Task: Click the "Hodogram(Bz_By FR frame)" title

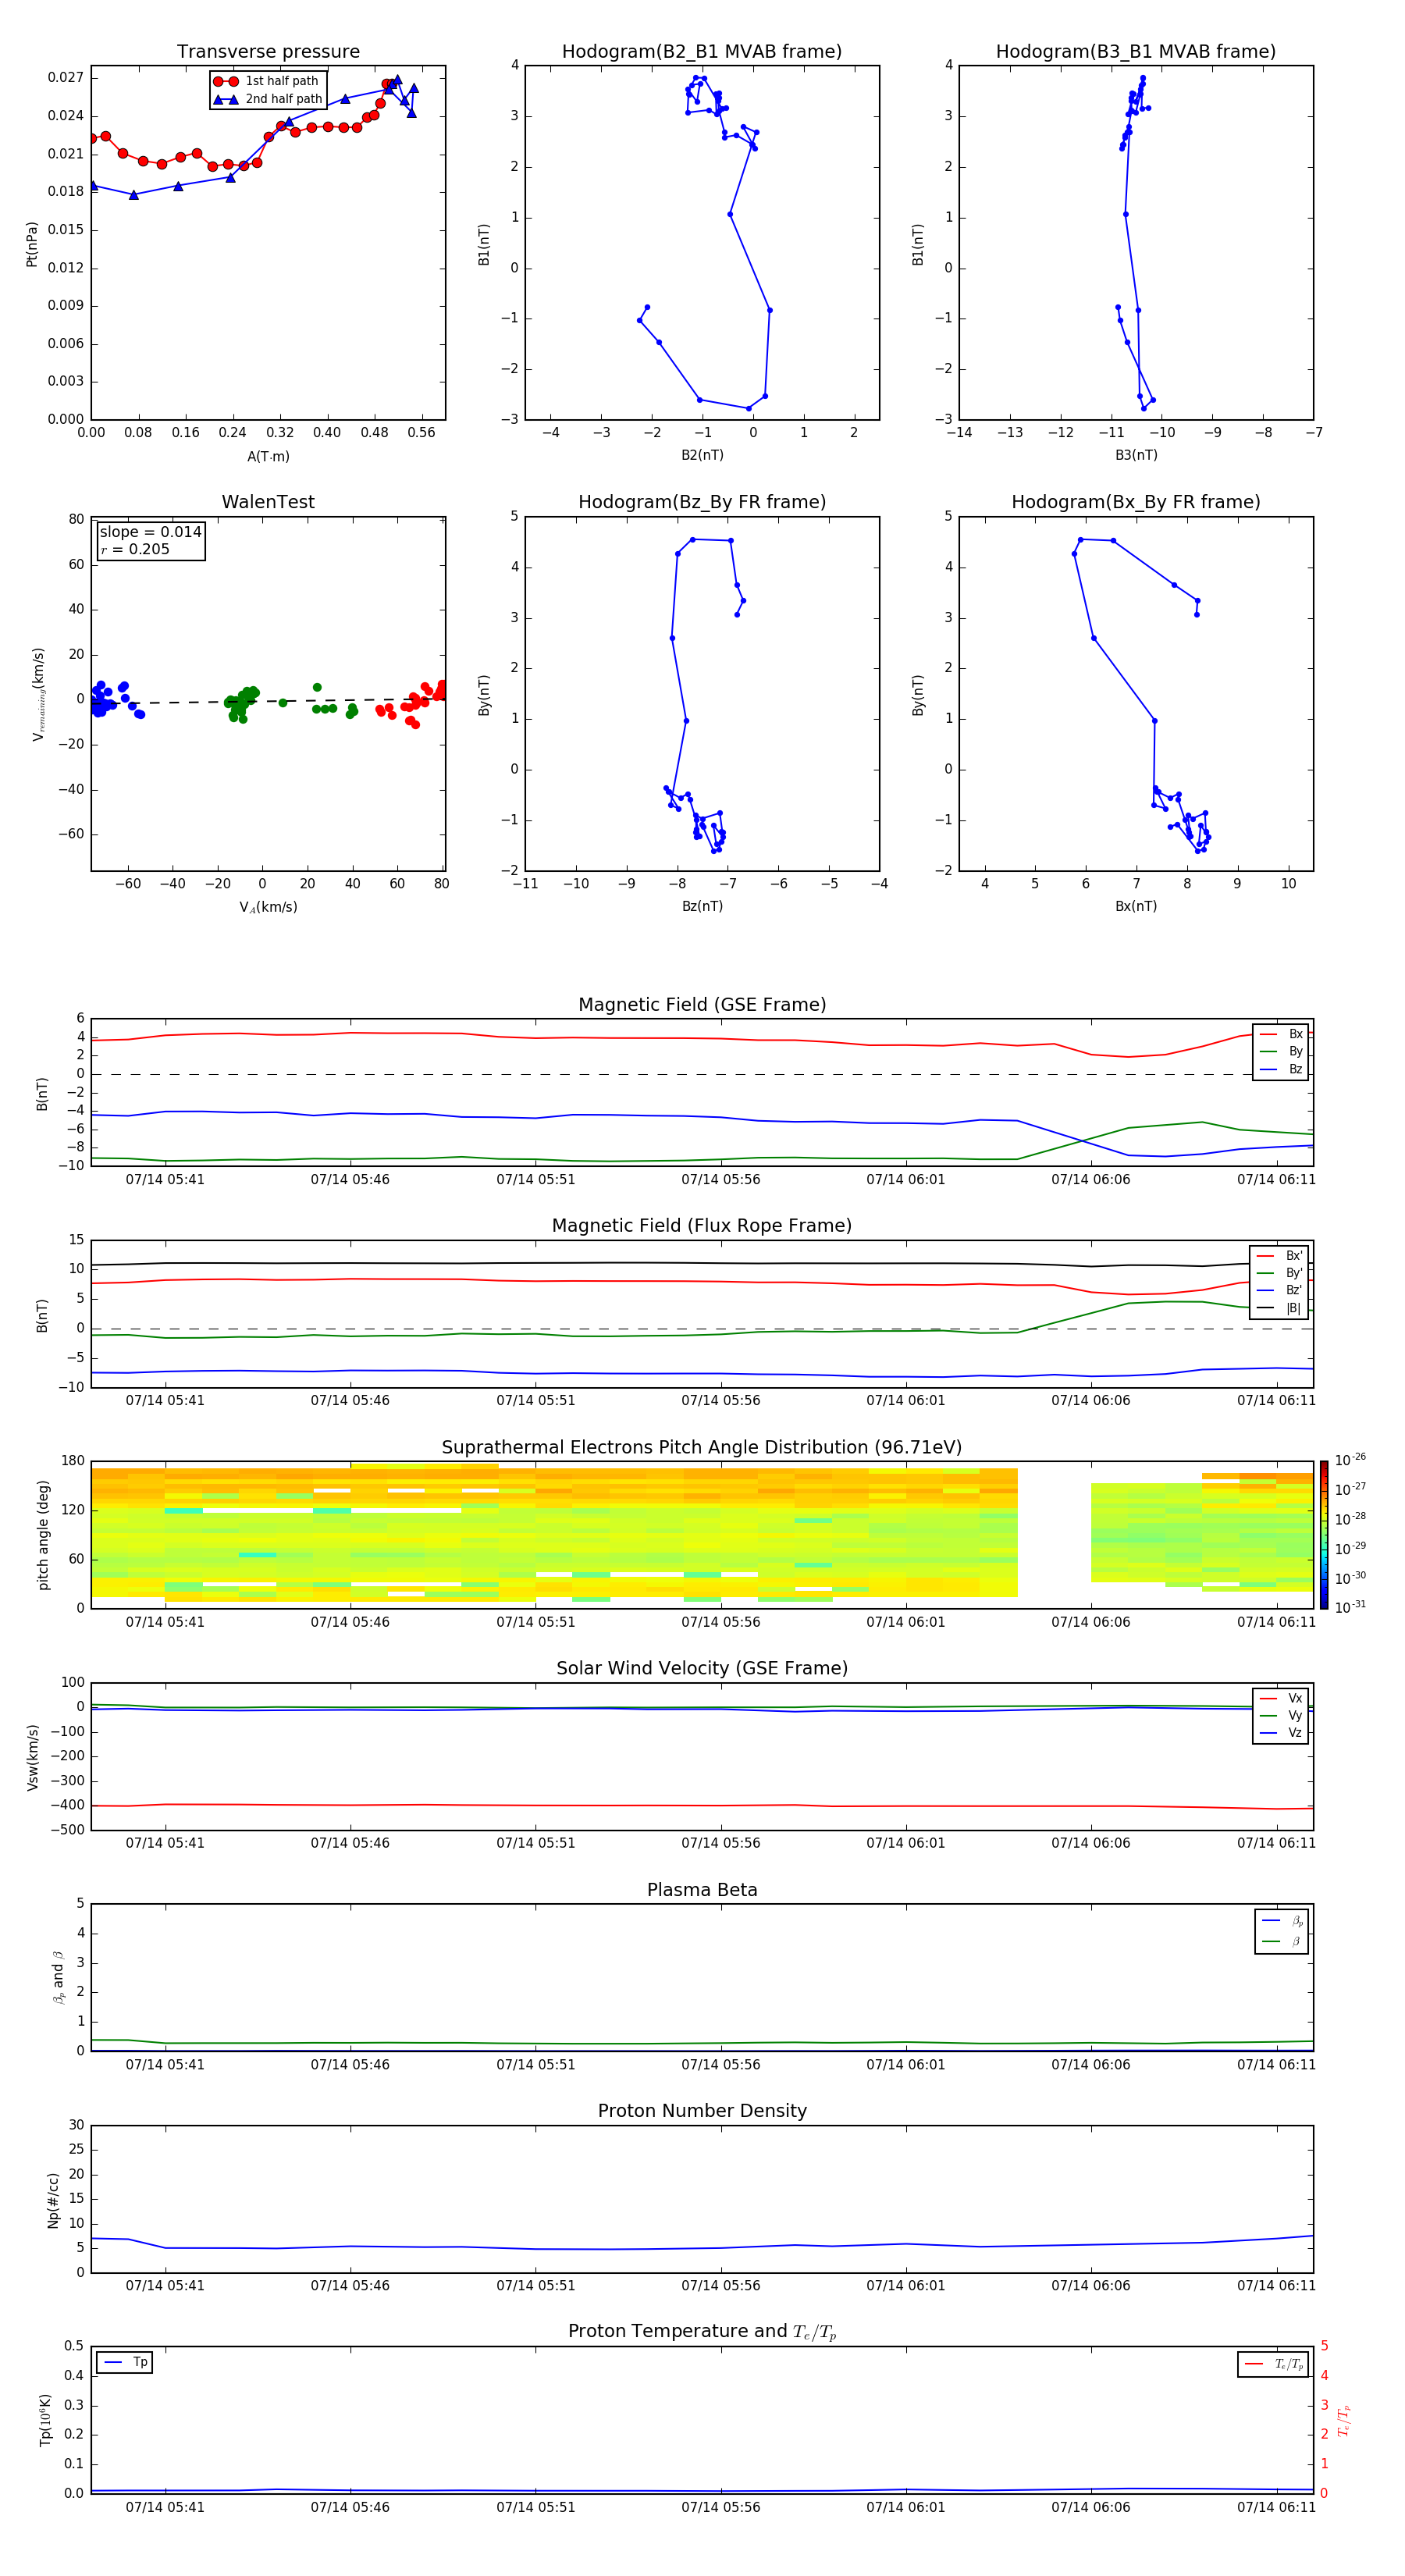Action: click(702, 502)
